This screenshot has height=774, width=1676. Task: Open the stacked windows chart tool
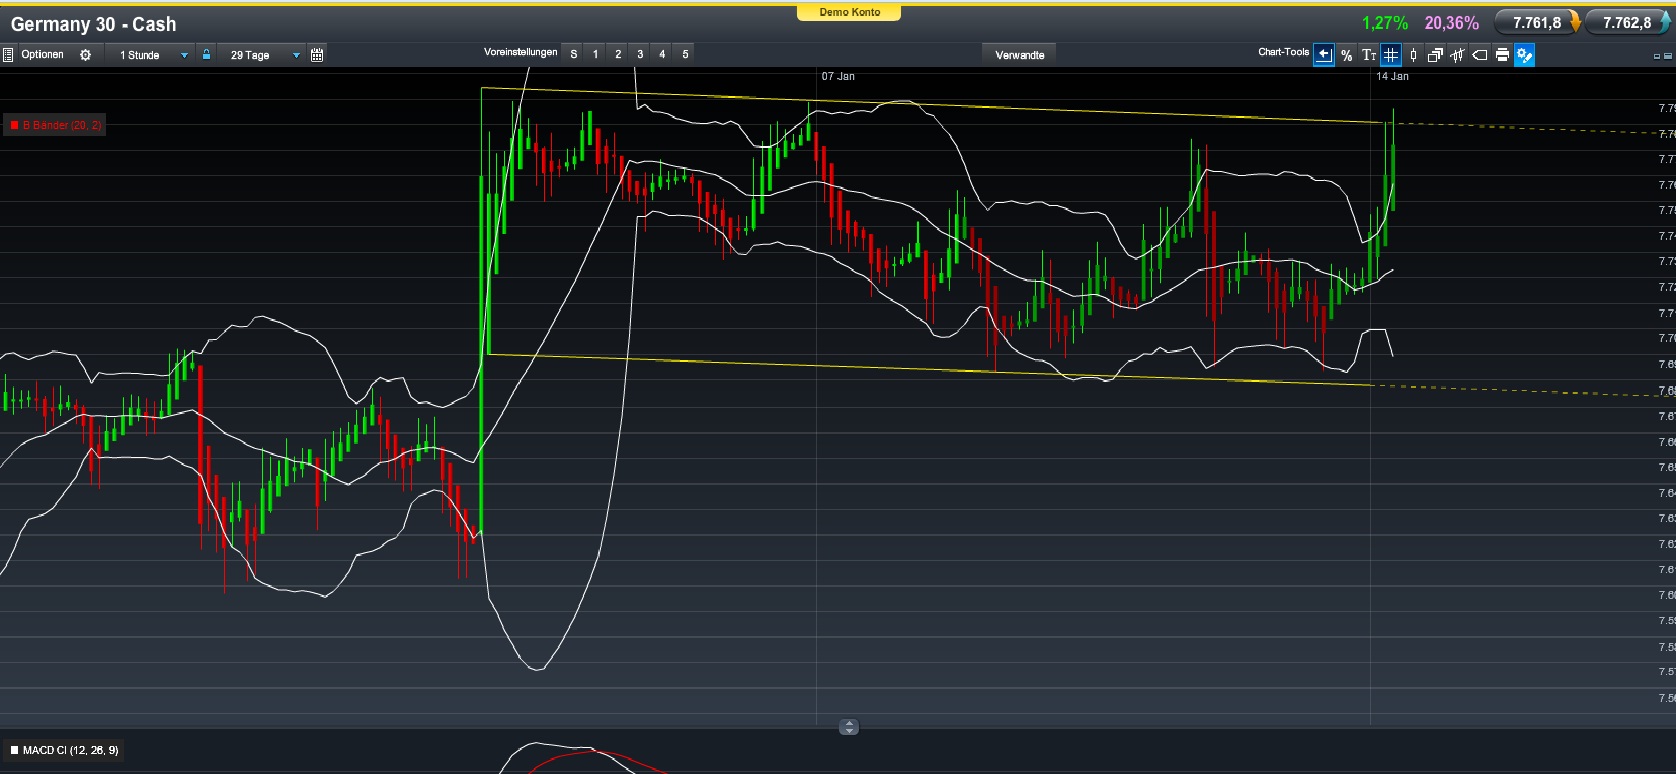1435,55
